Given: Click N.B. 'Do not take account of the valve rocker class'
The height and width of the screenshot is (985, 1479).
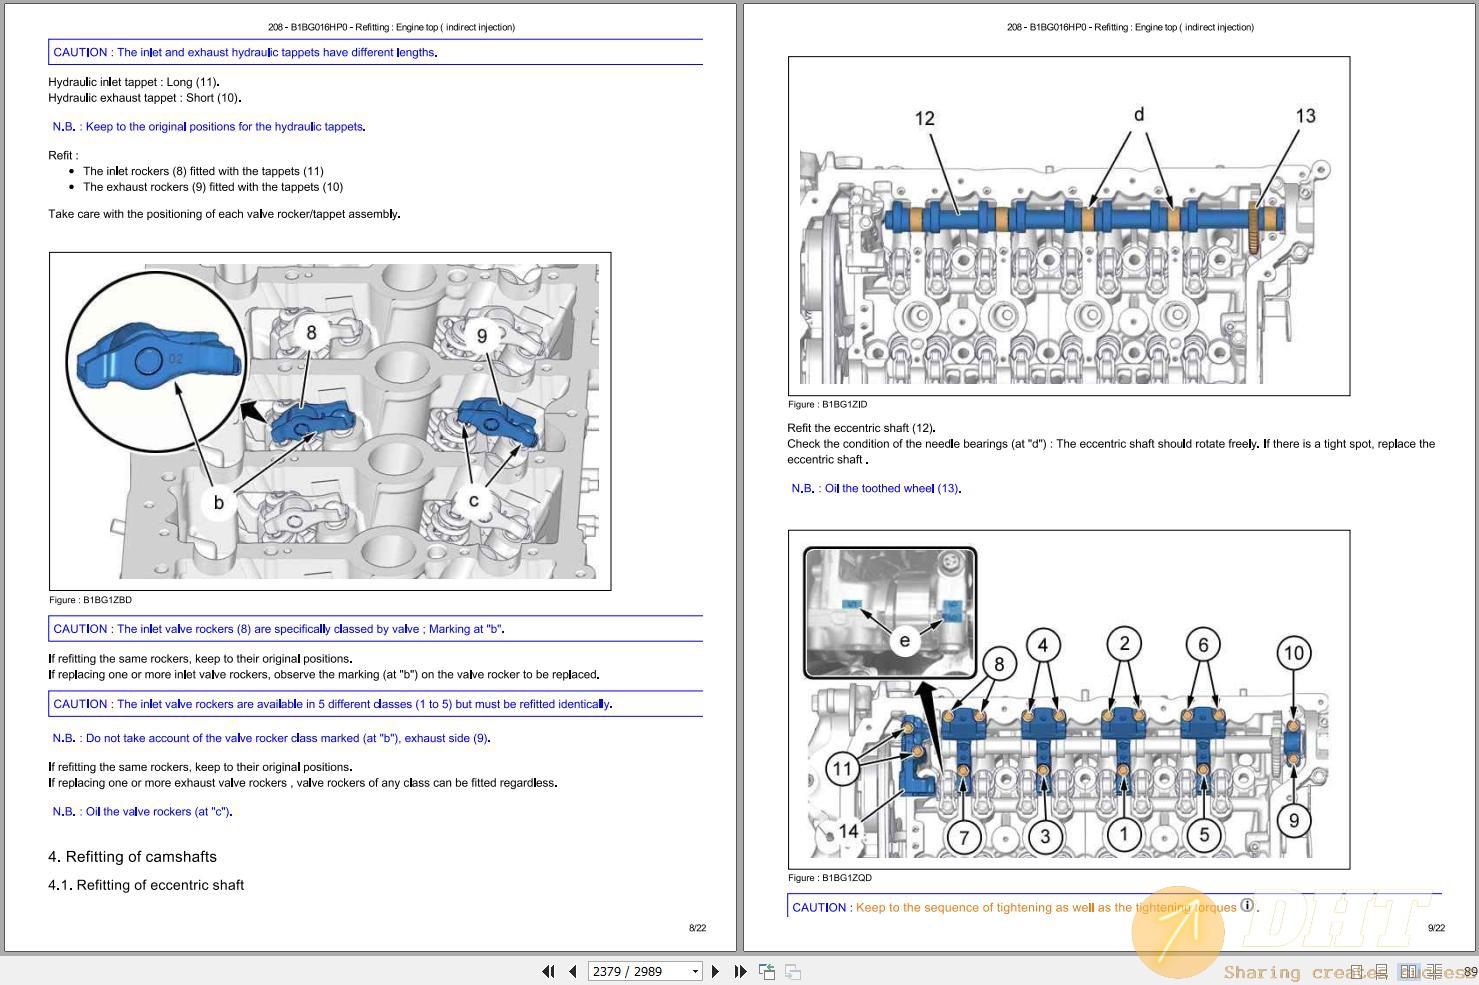Looking at the screenshot, I should 271,738.
